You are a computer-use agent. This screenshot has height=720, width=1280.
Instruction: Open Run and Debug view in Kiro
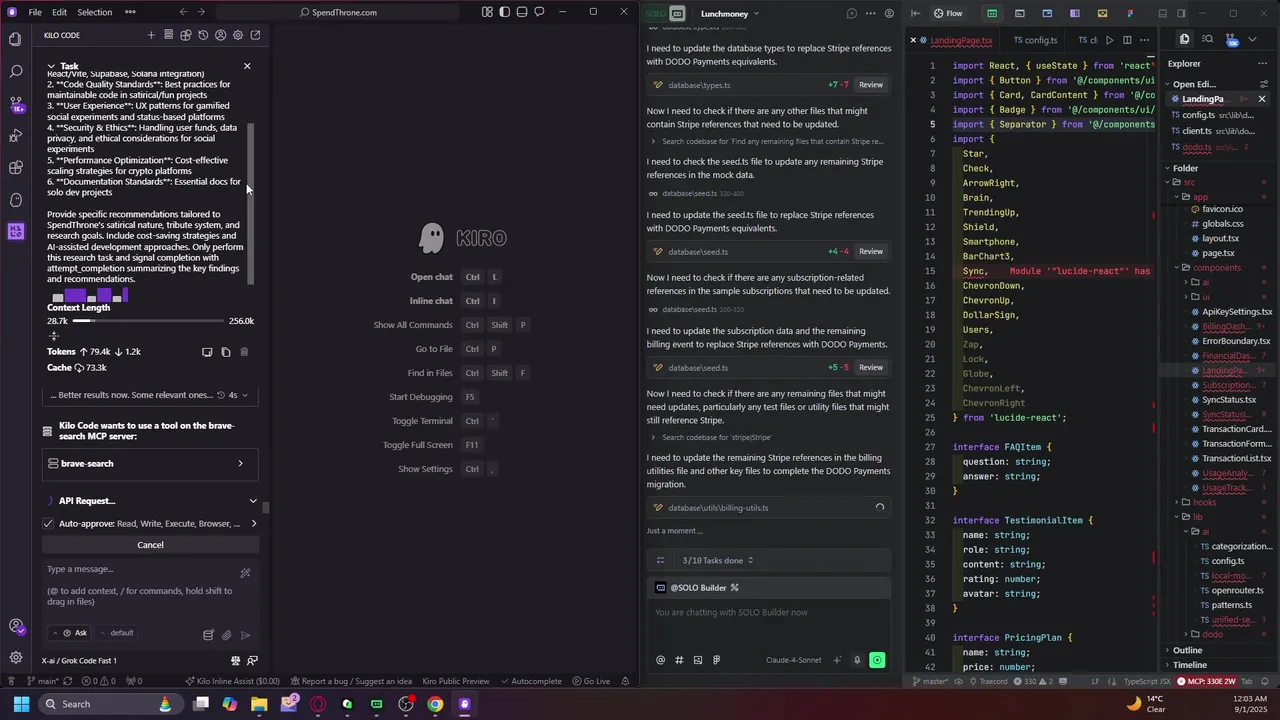tap(15, 135)
